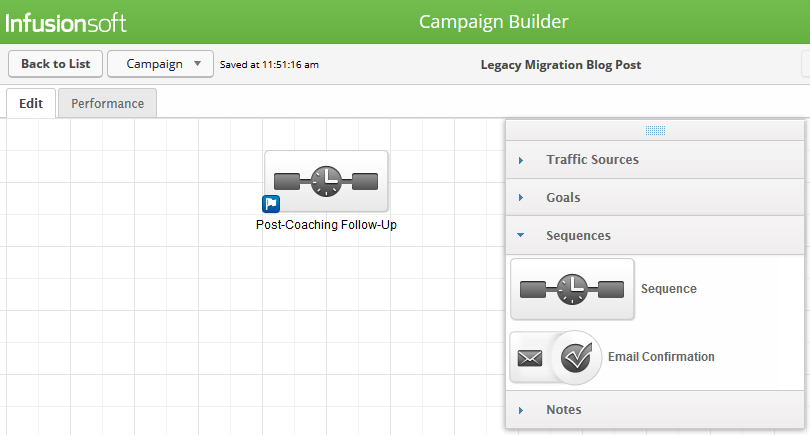Open the Performance tab
Viewport: 810px width, 435px height.
pyautogui.click(x=107, y=103)
